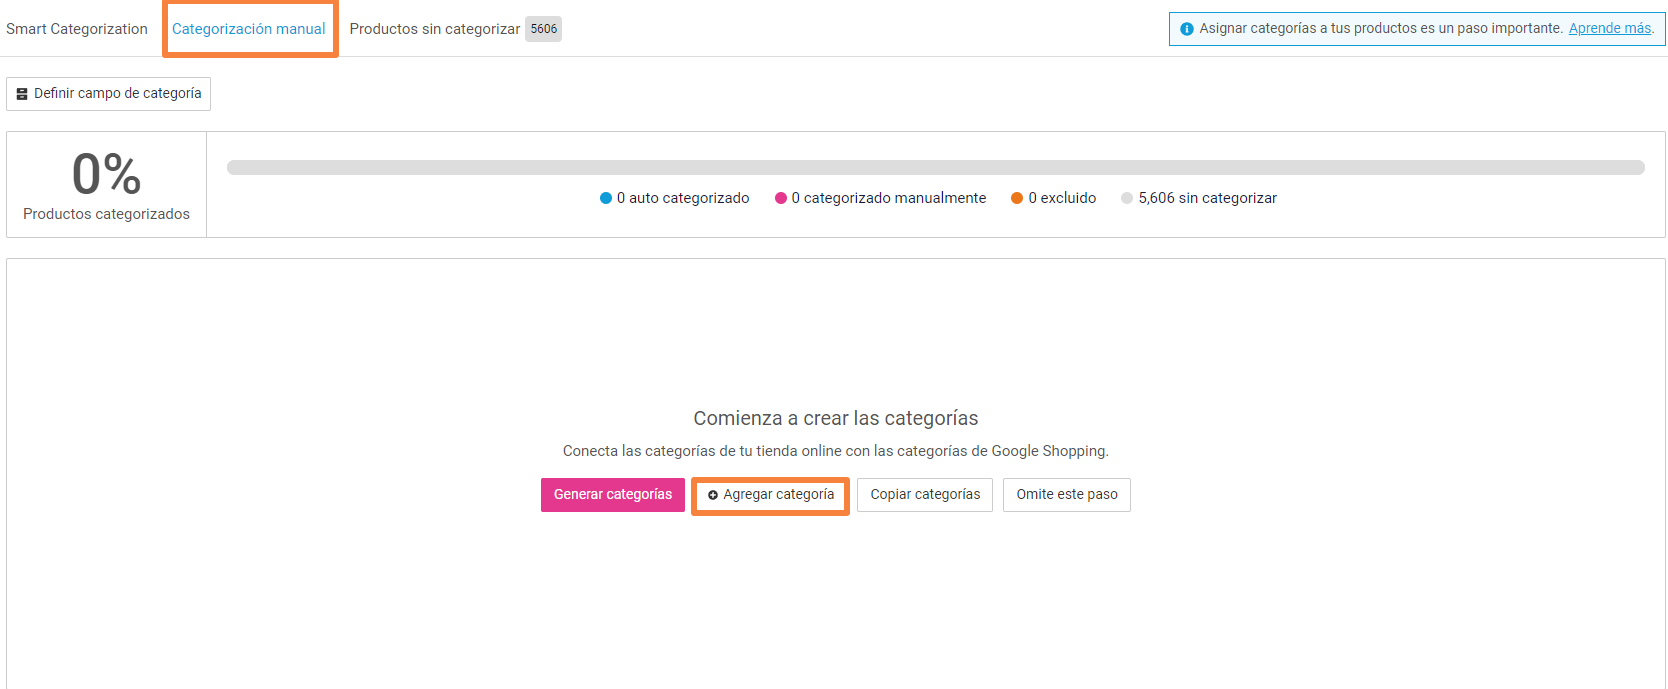Click the 5606 uncategorized products badge
Viewport: 1668px width, 689px height.
click(544, 29)
